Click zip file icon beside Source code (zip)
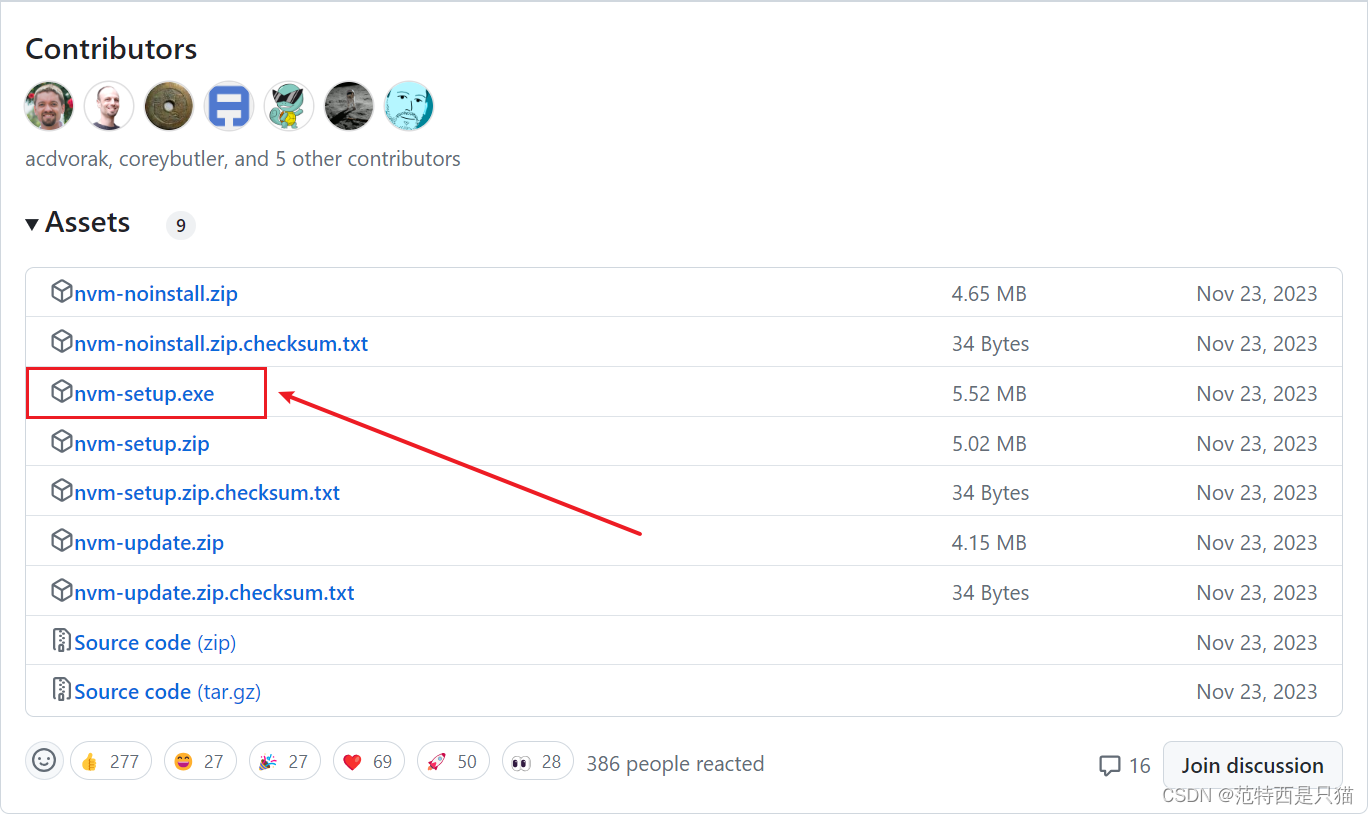This screenshot has width=1369, height=815. [62, 641]
